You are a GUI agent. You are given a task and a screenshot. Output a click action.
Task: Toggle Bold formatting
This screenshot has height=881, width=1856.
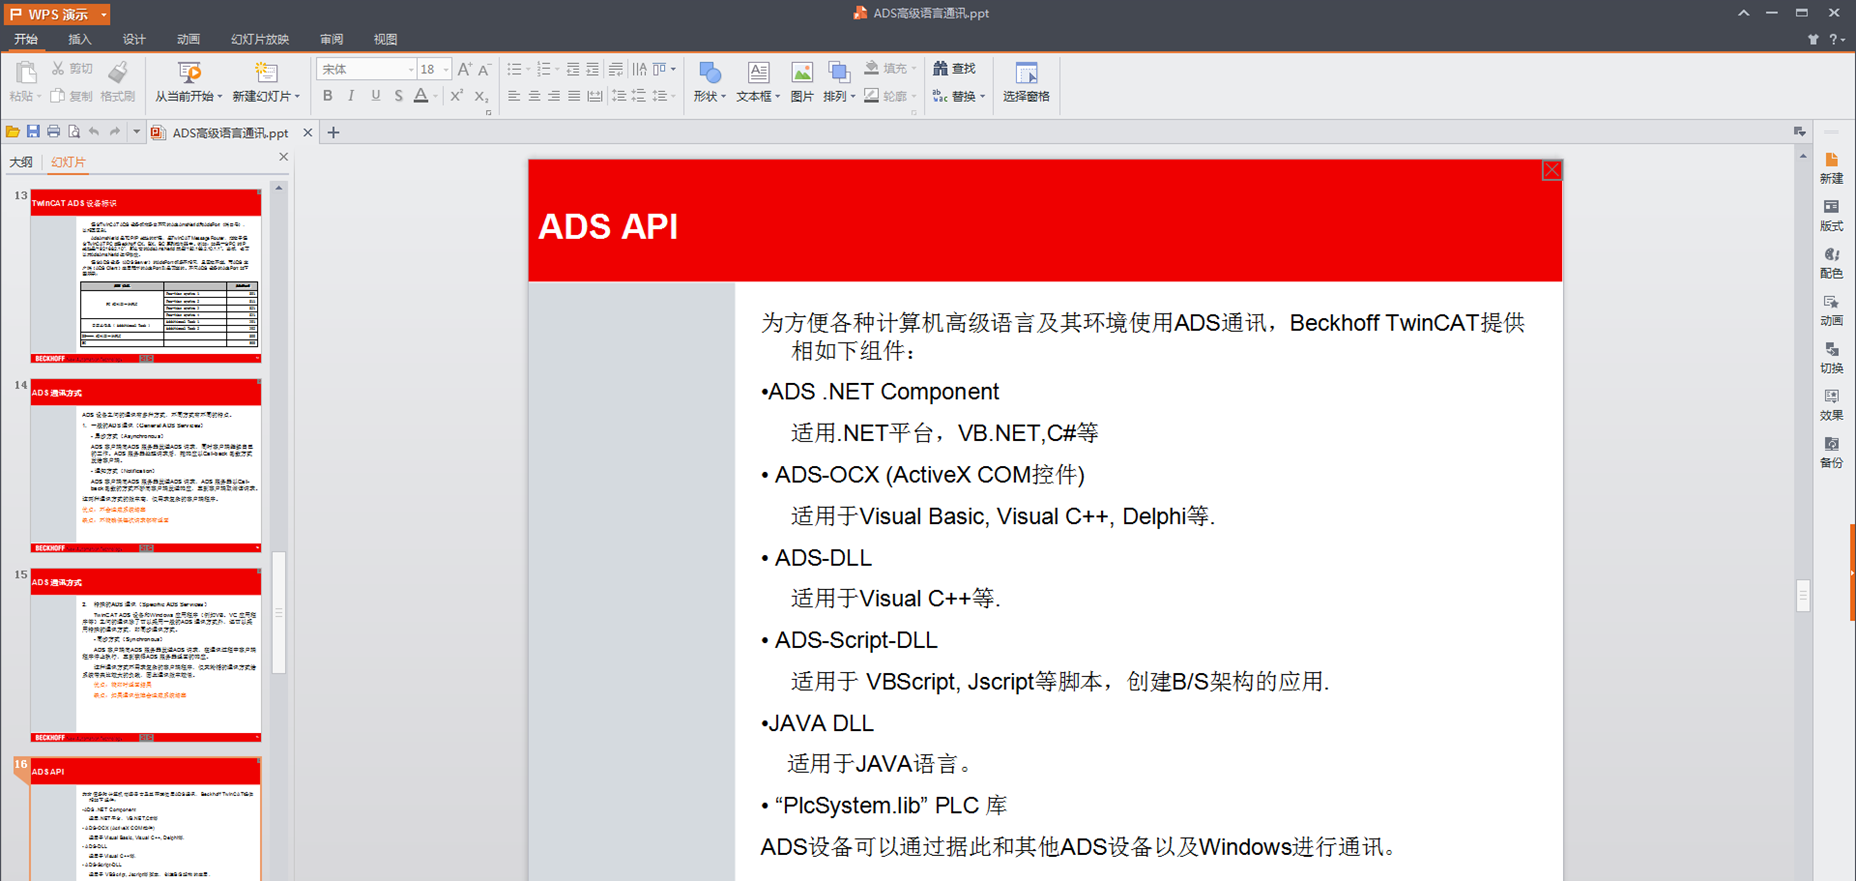[x=327, y=96]
